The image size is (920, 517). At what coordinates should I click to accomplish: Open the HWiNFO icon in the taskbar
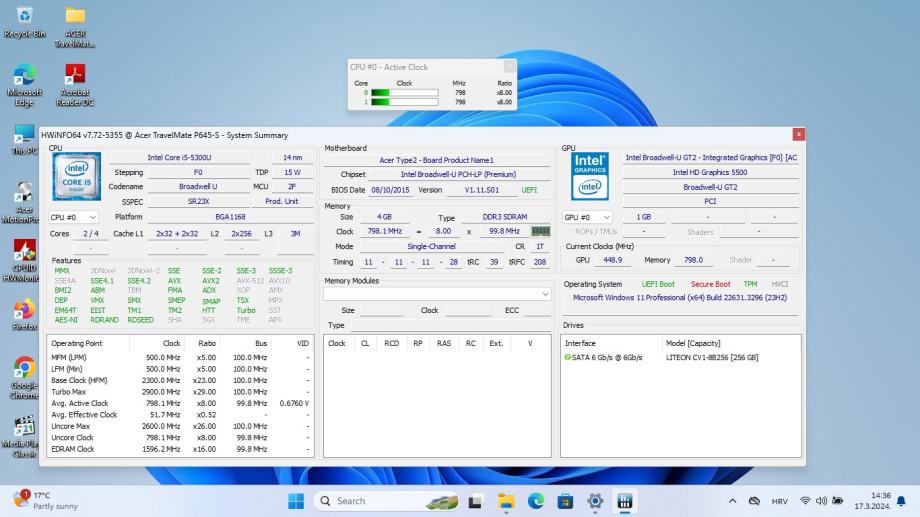(626, 501)
